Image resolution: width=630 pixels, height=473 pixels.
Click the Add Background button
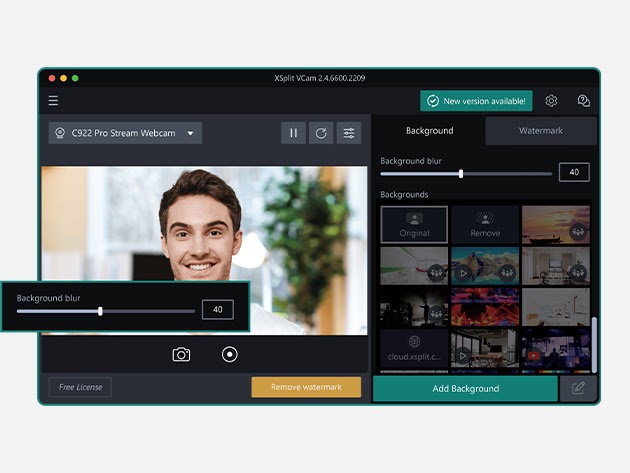pos(465,388)
